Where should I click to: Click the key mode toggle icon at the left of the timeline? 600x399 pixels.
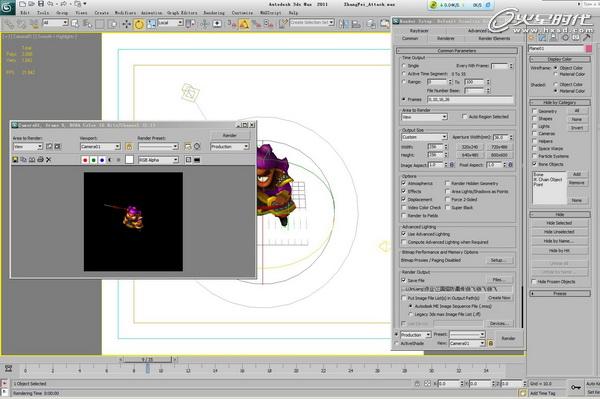[x=8, y=369]
